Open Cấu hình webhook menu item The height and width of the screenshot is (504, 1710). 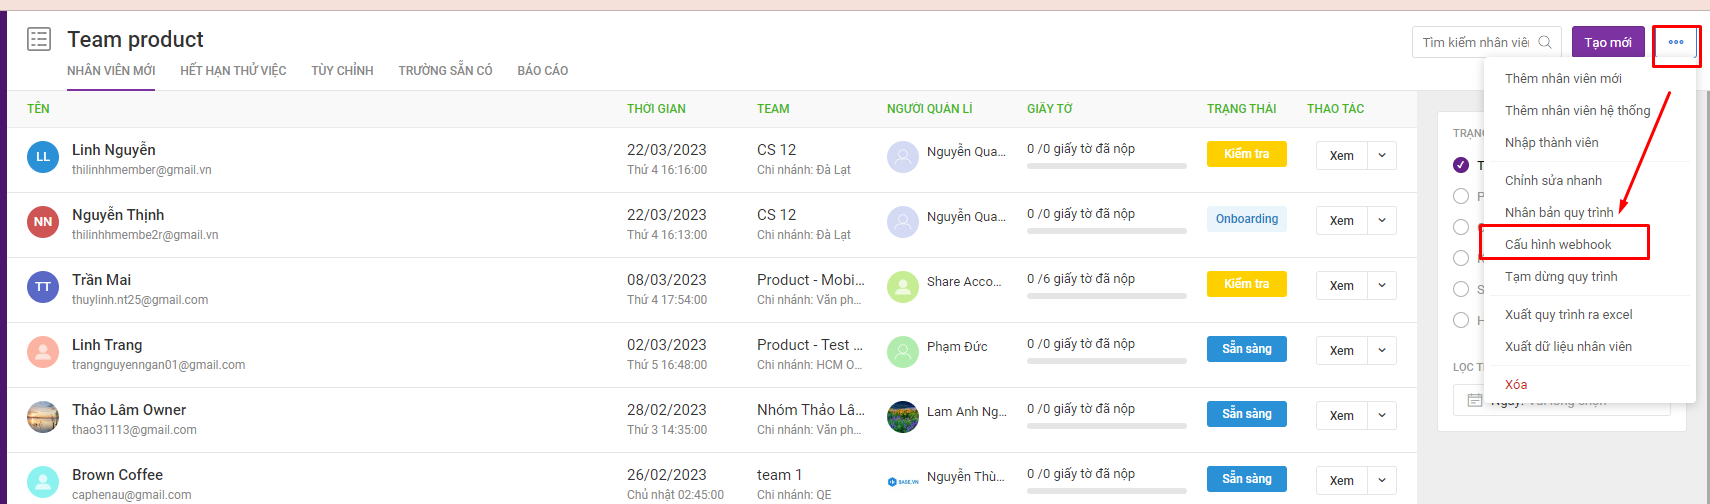(1589, 245)
